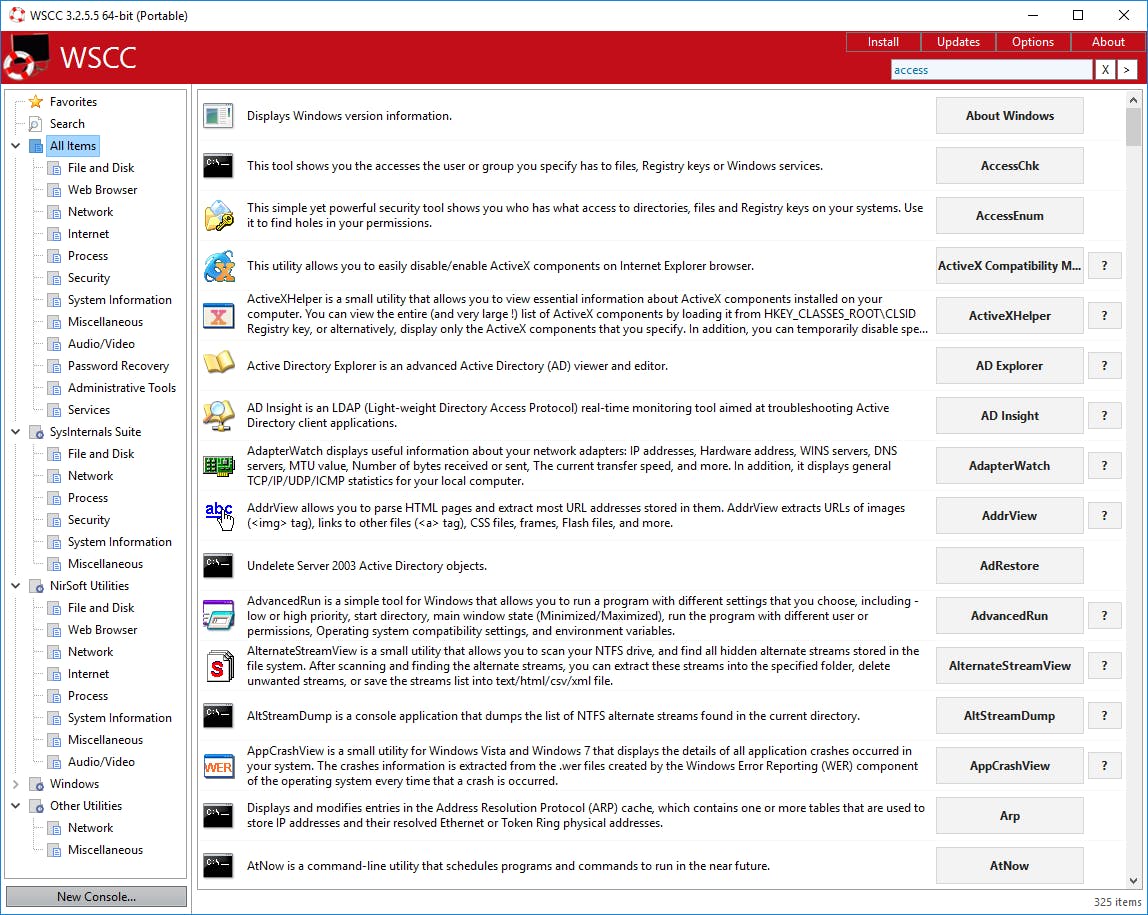Screen dimensions: 1148x915
Task: Launch the Arp tool
Action: [x=1010, y=816]
